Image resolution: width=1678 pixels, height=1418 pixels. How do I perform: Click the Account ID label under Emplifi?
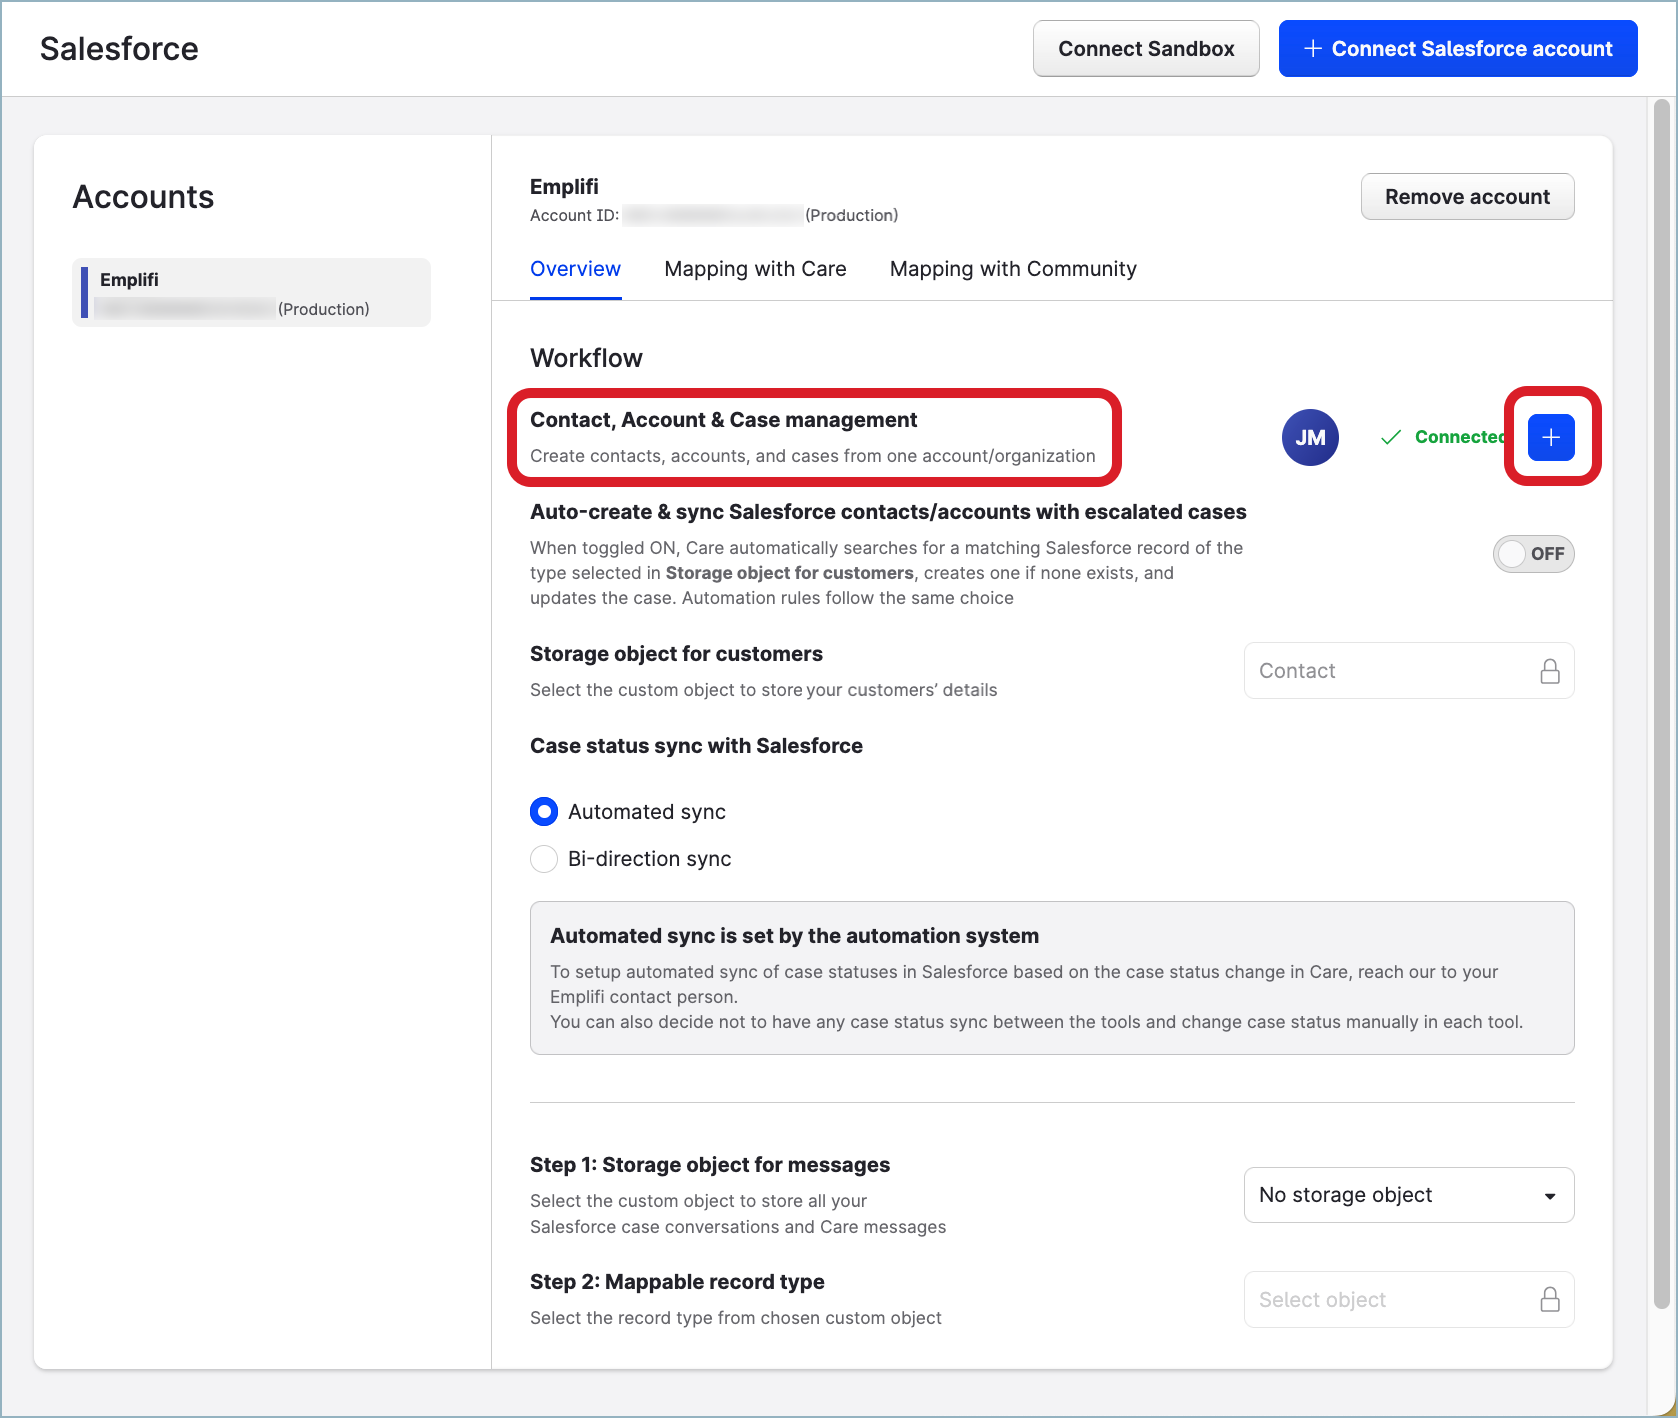click(575, 215)
